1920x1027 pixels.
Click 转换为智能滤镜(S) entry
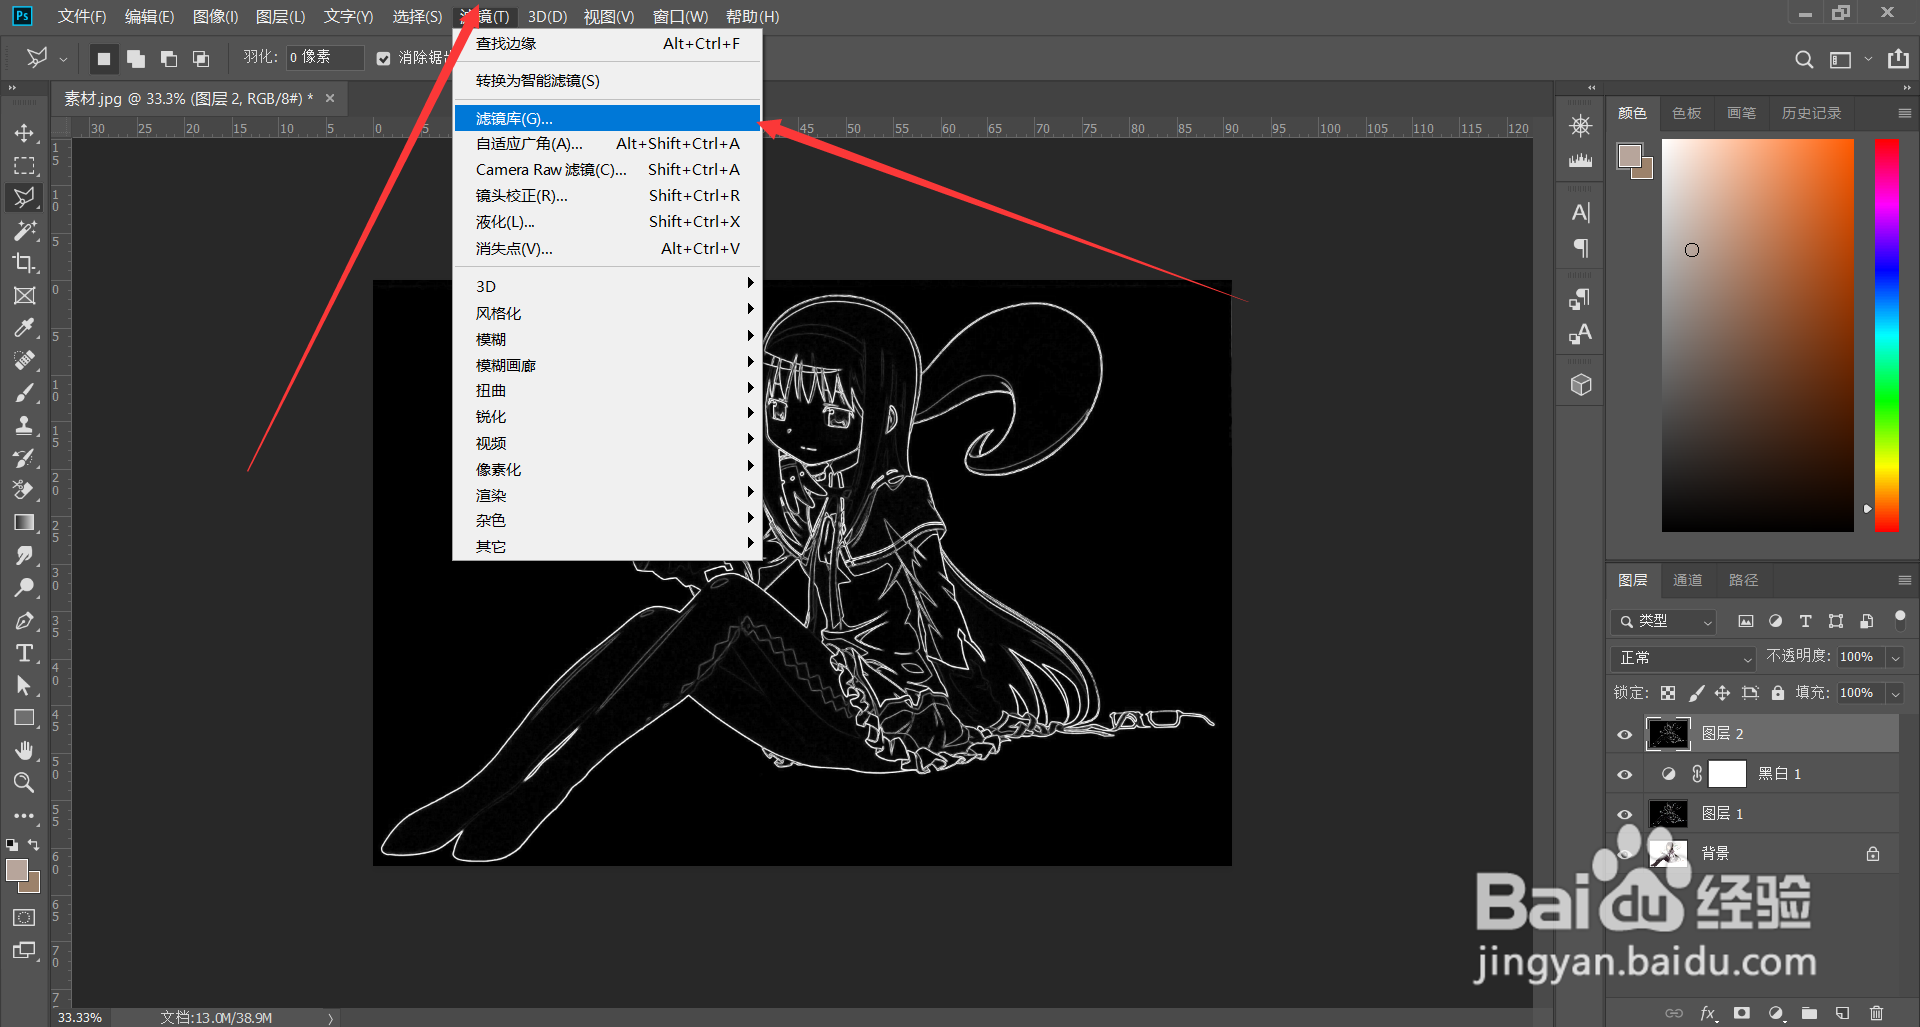point(607,81)
